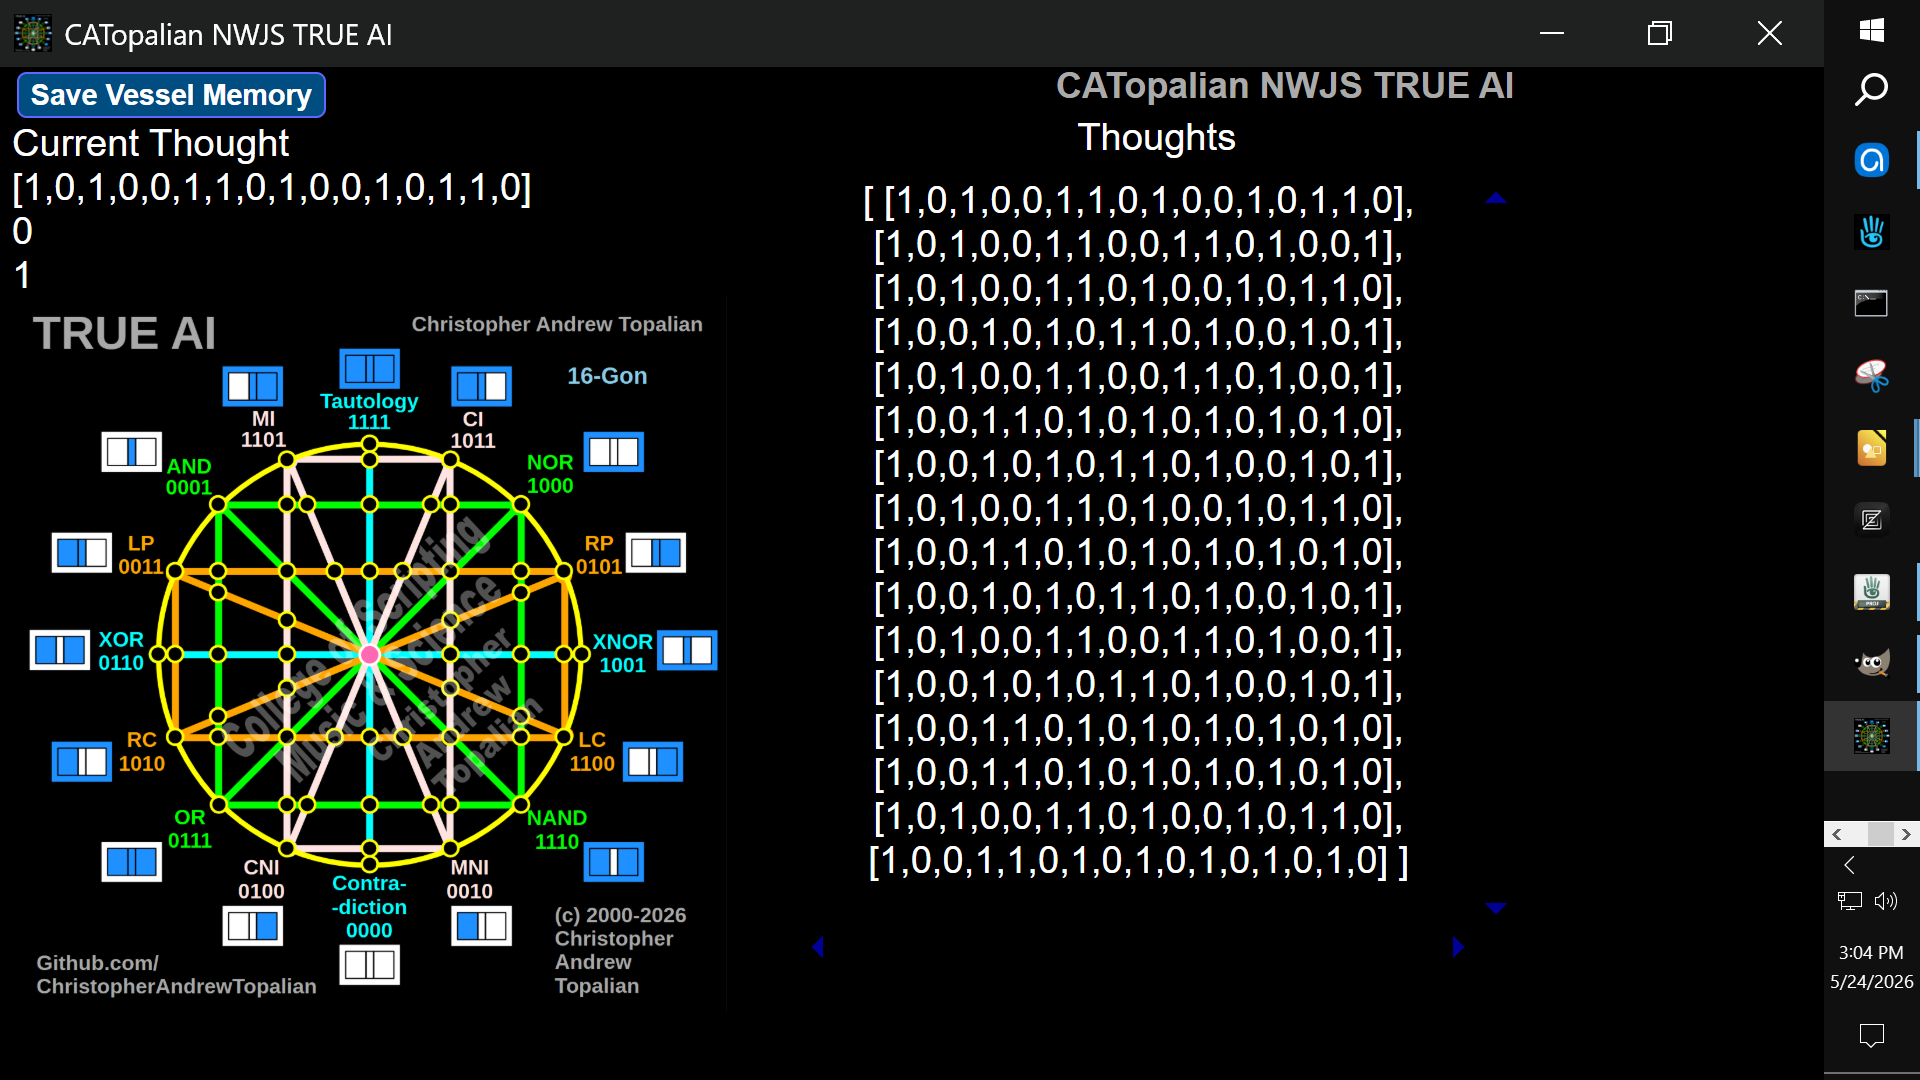Open the Snipping Tool taskbar icon
Screen dimensions: 1920x1080
[1871, 375]
